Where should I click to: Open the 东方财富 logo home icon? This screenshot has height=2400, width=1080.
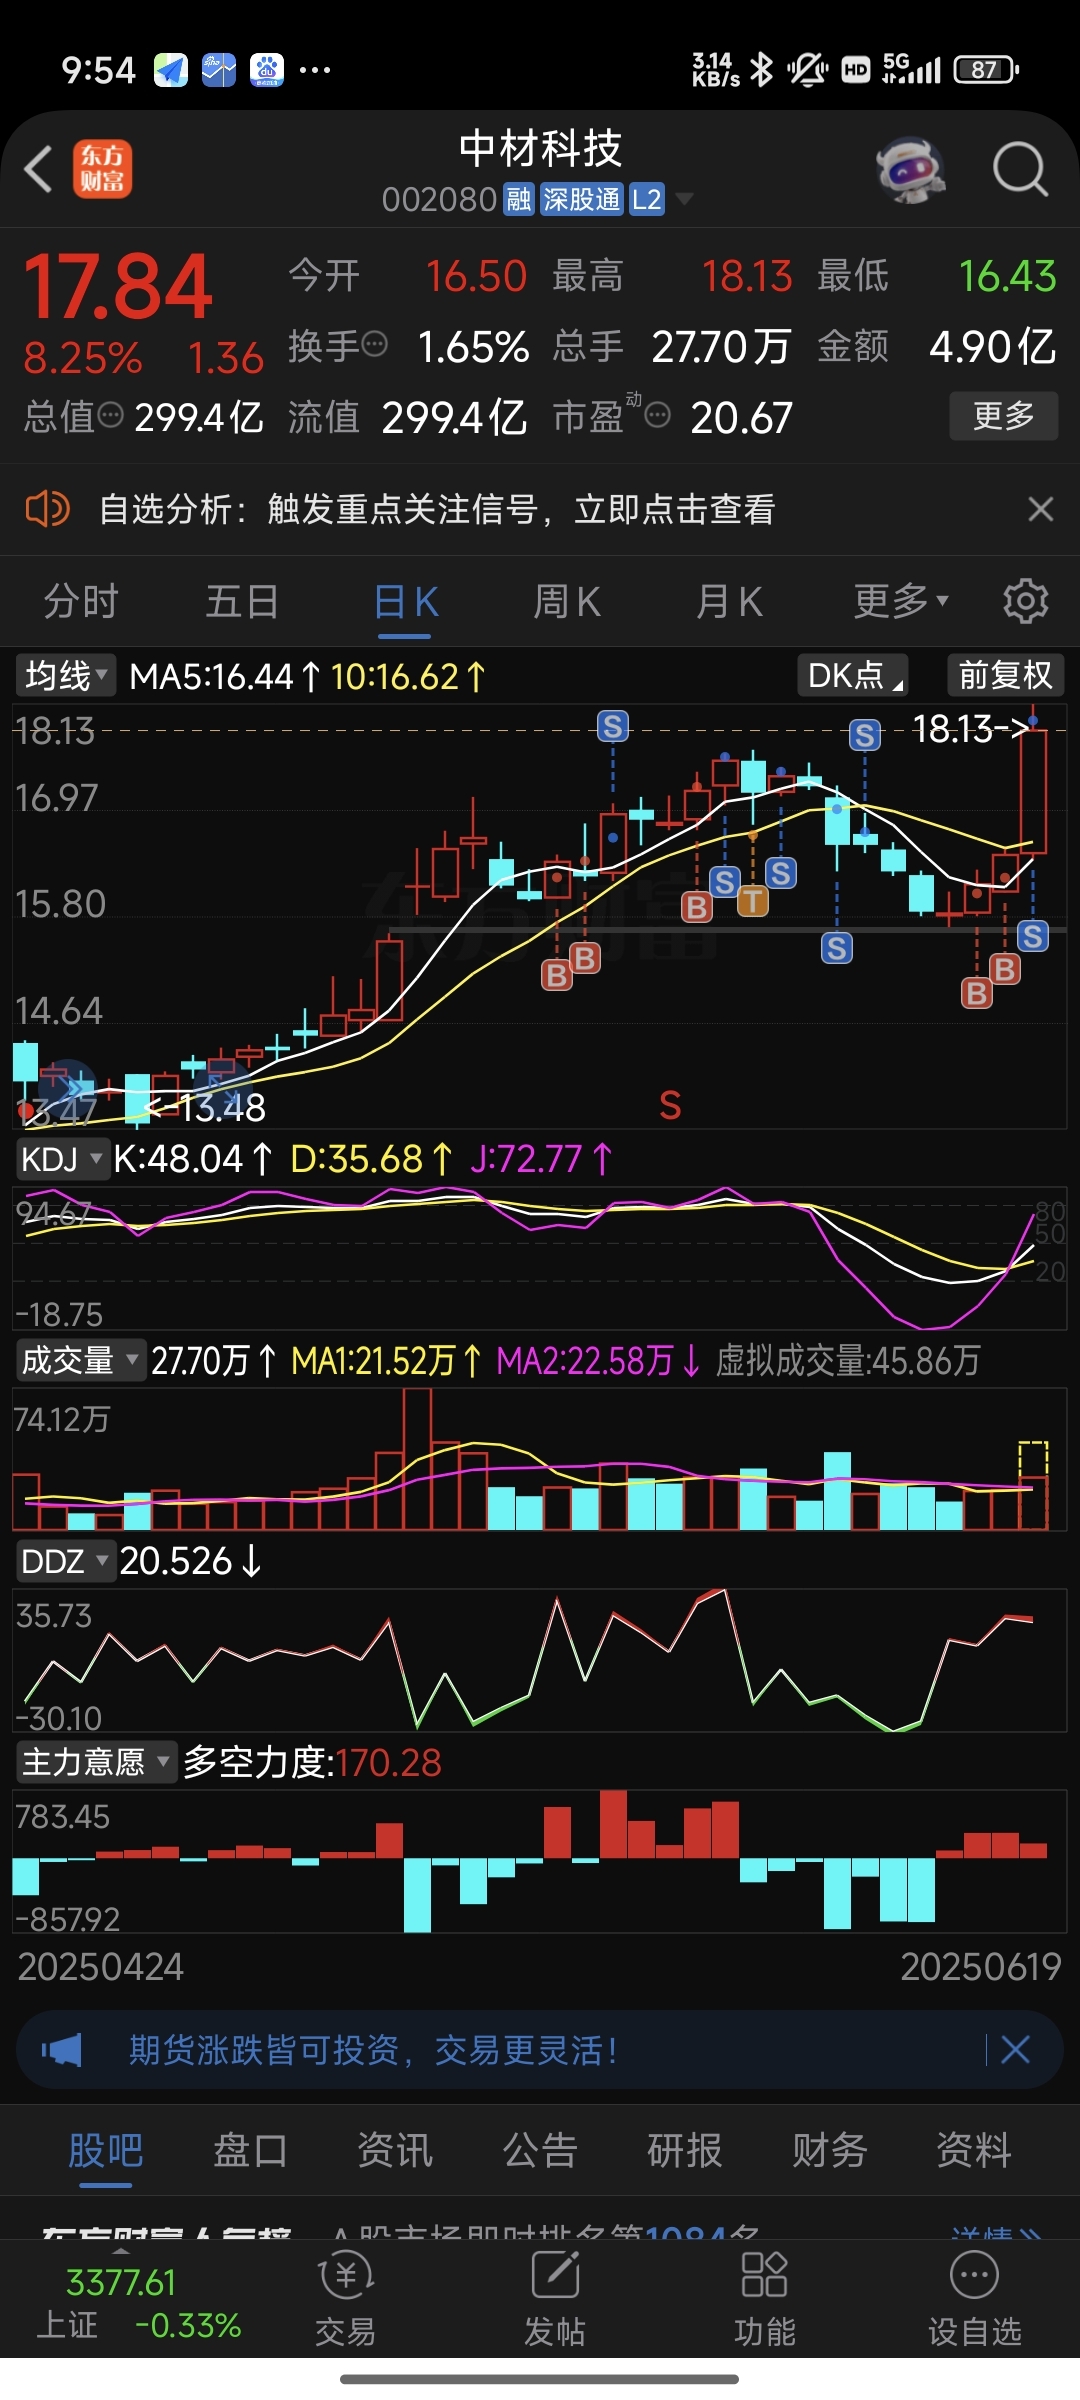[x=102, y=169]
